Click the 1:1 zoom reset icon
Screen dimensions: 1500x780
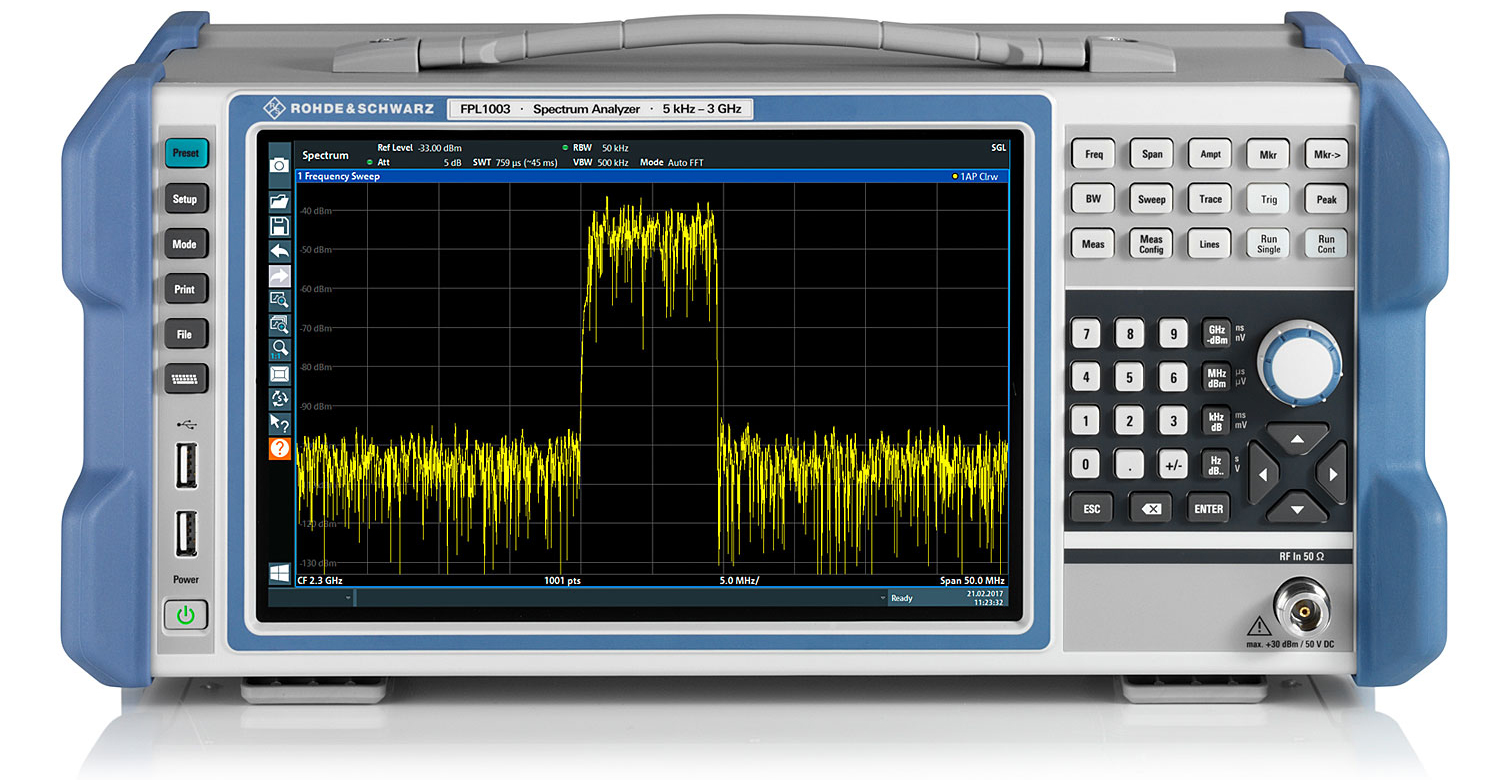(x=280, y=349)
